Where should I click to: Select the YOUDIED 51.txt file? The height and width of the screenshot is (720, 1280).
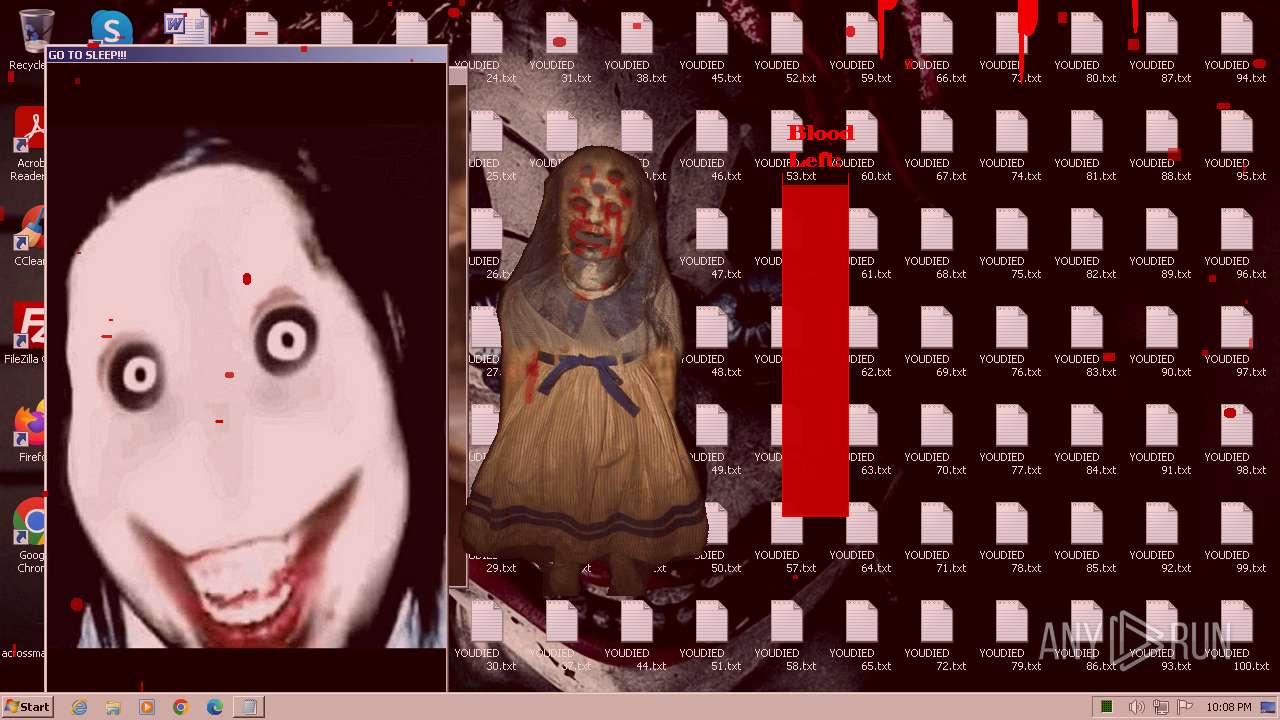point(711,637)
